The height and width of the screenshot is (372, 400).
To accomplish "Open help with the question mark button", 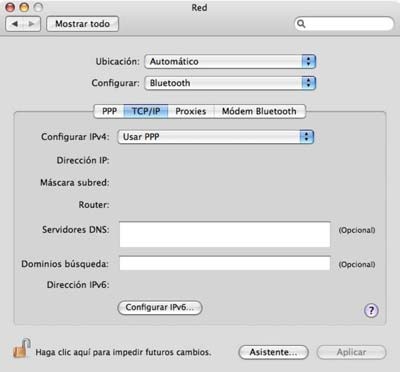I will pyautogui.click(x=371, y=311).
